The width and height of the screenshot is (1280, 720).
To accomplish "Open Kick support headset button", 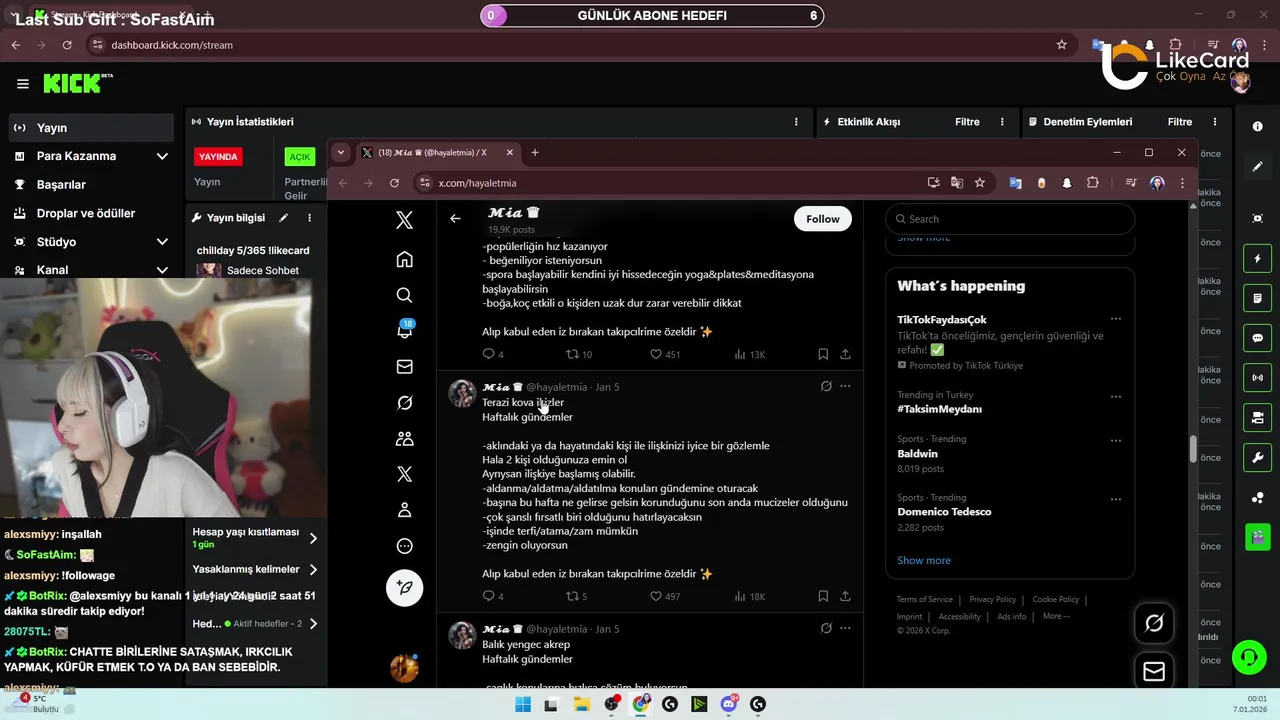I will point(1249,658).
